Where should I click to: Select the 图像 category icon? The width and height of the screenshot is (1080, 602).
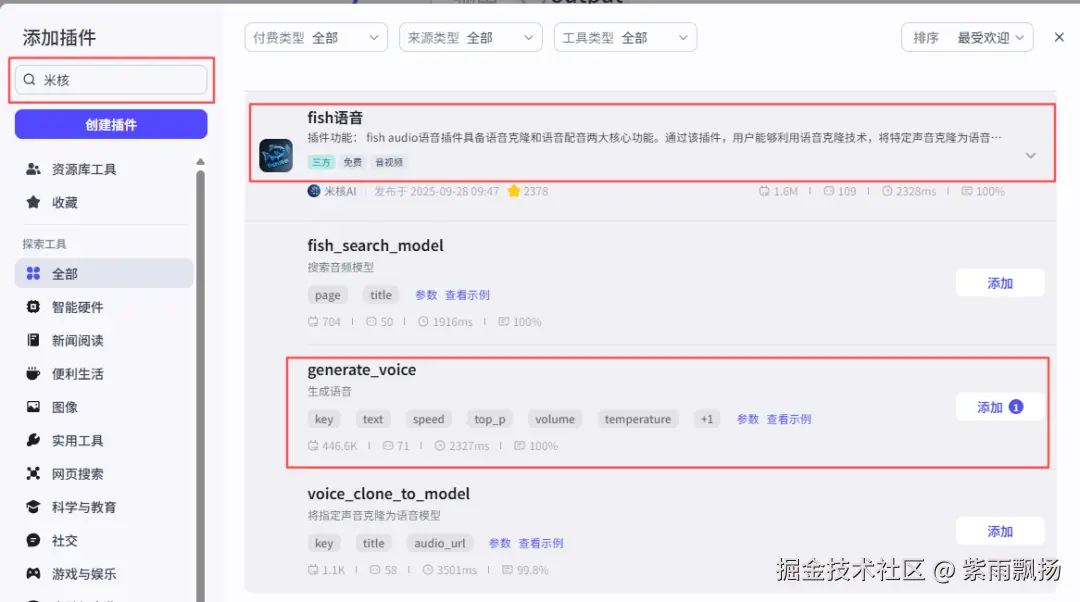pos(33,406)
